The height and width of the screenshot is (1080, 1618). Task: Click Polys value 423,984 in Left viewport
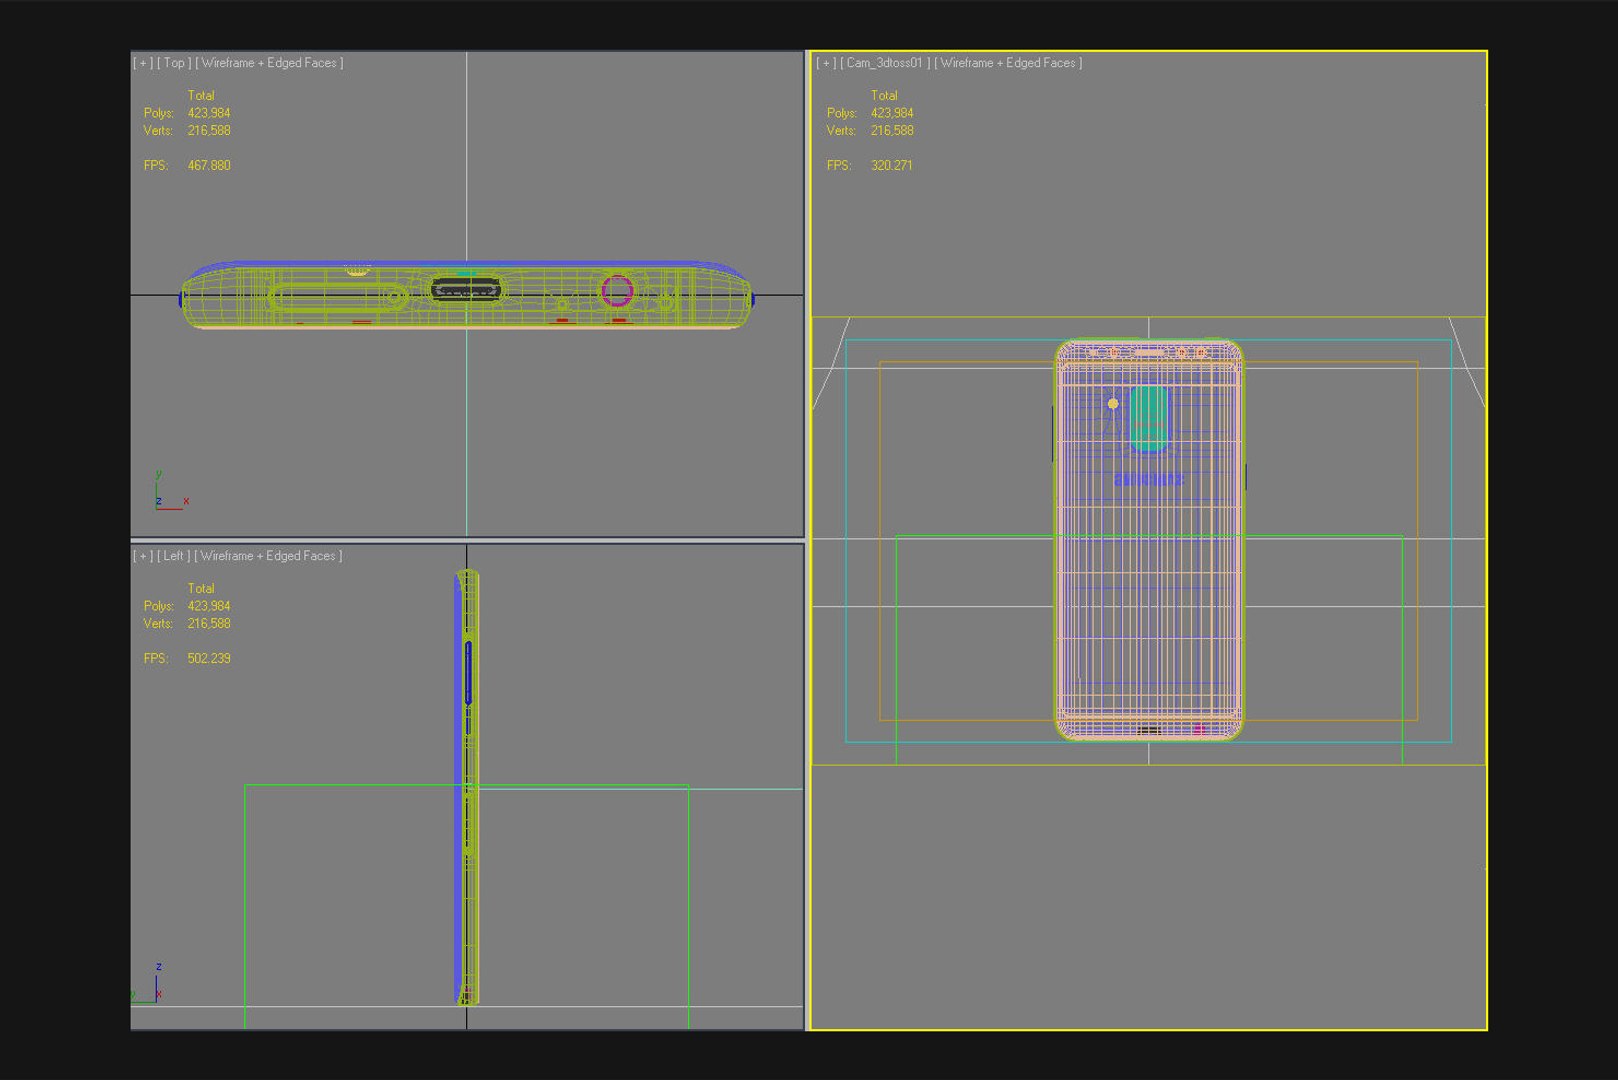(209, 606)
